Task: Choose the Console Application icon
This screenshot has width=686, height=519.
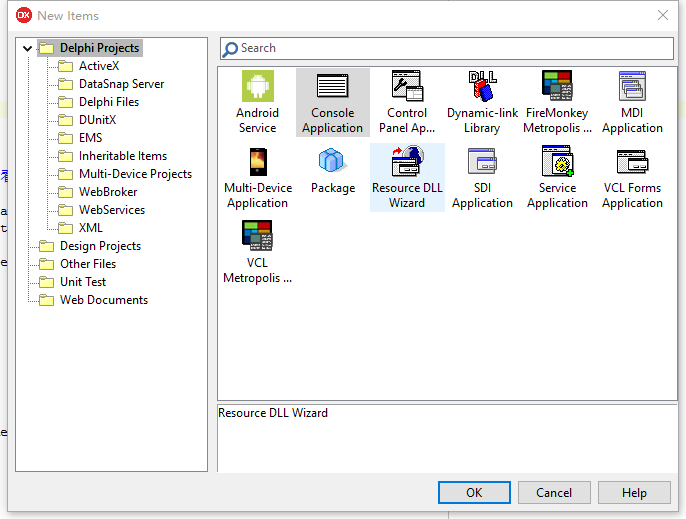Action: pyautogui.click(x=332, y=86)
